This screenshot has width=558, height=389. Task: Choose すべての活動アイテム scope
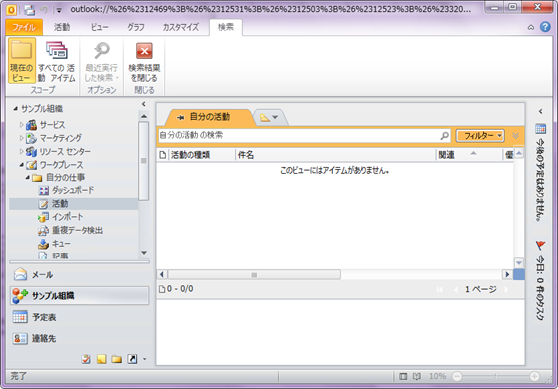pyautogui.click(x=57, y=61)
